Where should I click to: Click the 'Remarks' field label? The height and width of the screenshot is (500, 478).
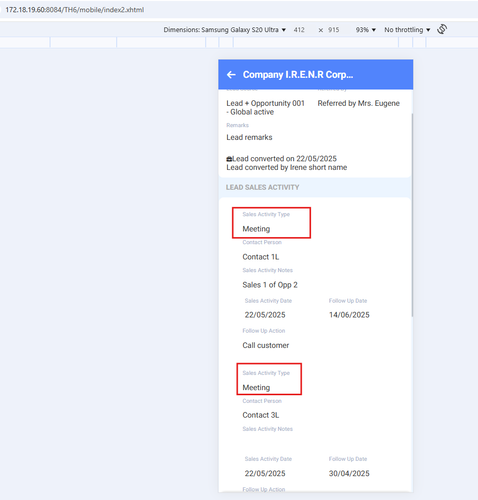[x=237, y=125]
